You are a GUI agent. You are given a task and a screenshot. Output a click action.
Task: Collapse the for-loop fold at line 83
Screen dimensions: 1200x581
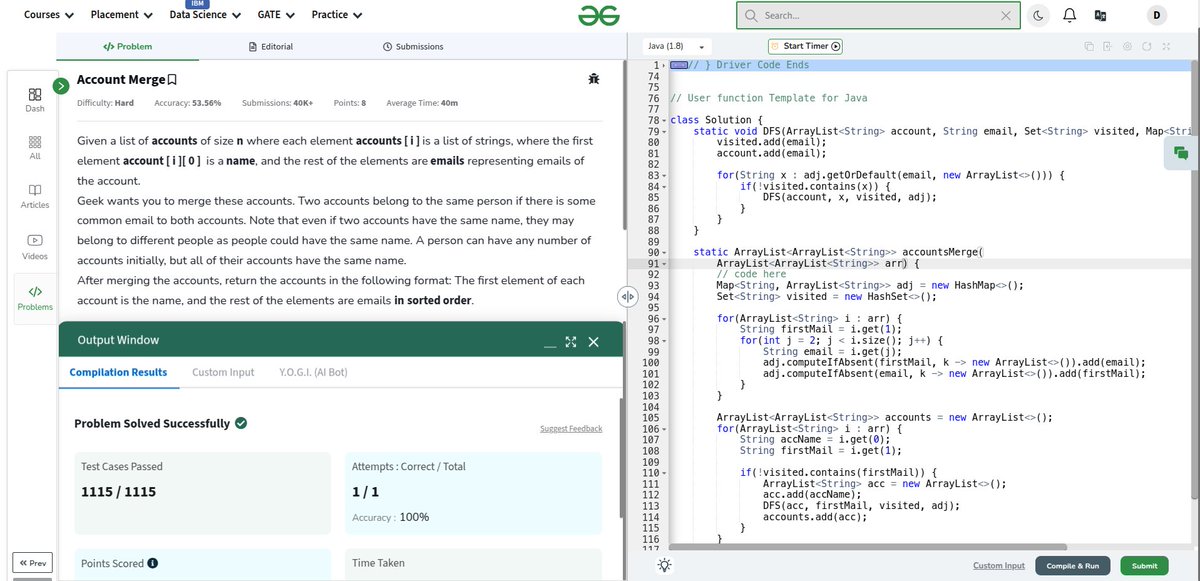pos(664,175)
